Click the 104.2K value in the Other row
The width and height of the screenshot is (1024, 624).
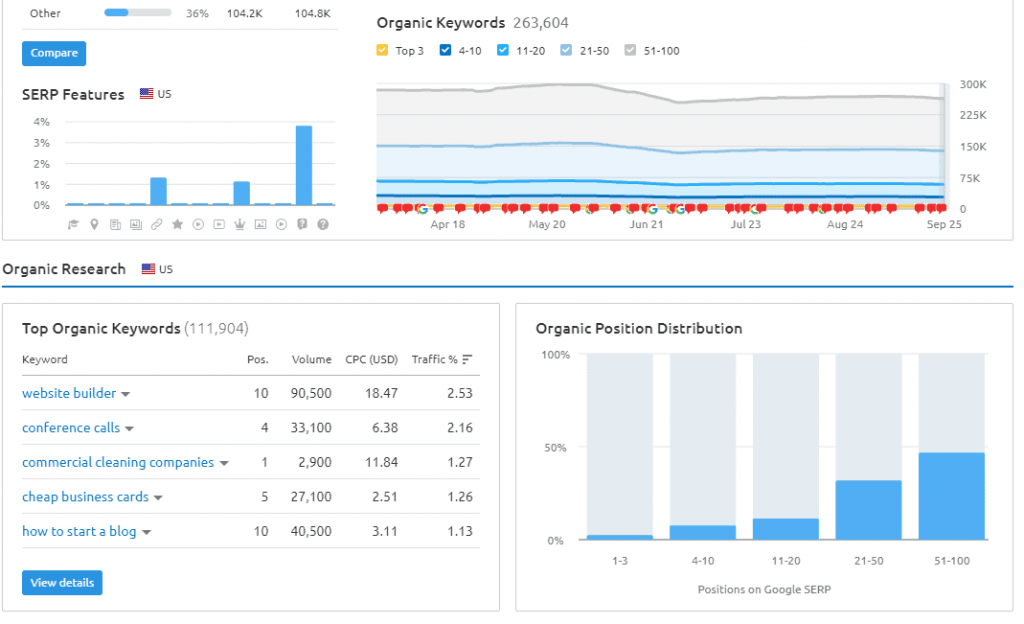[244, 13]
